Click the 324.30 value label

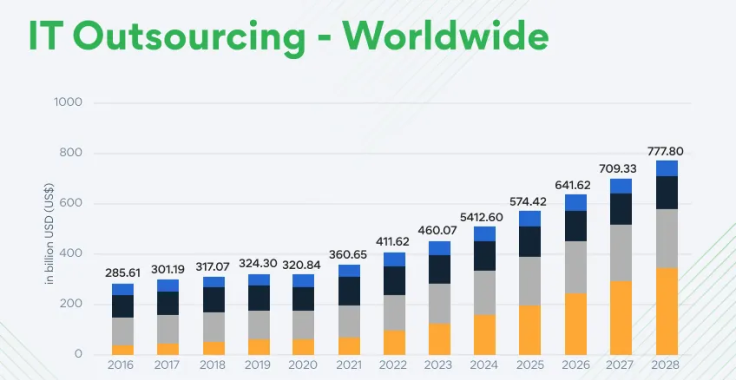258,263
